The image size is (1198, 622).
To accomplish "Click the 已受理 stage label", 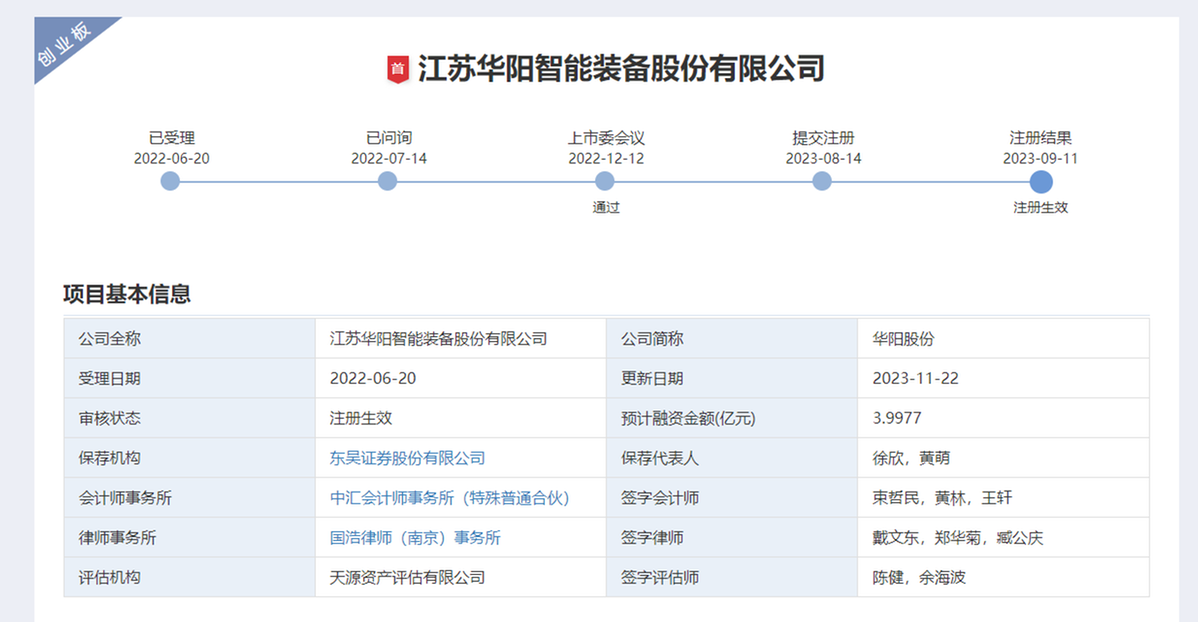I will coord(172,138).
